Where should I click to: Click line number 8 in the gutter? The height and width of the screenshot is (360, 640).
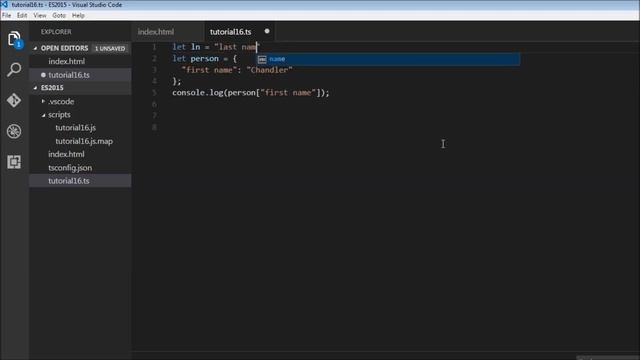point(154,127)
